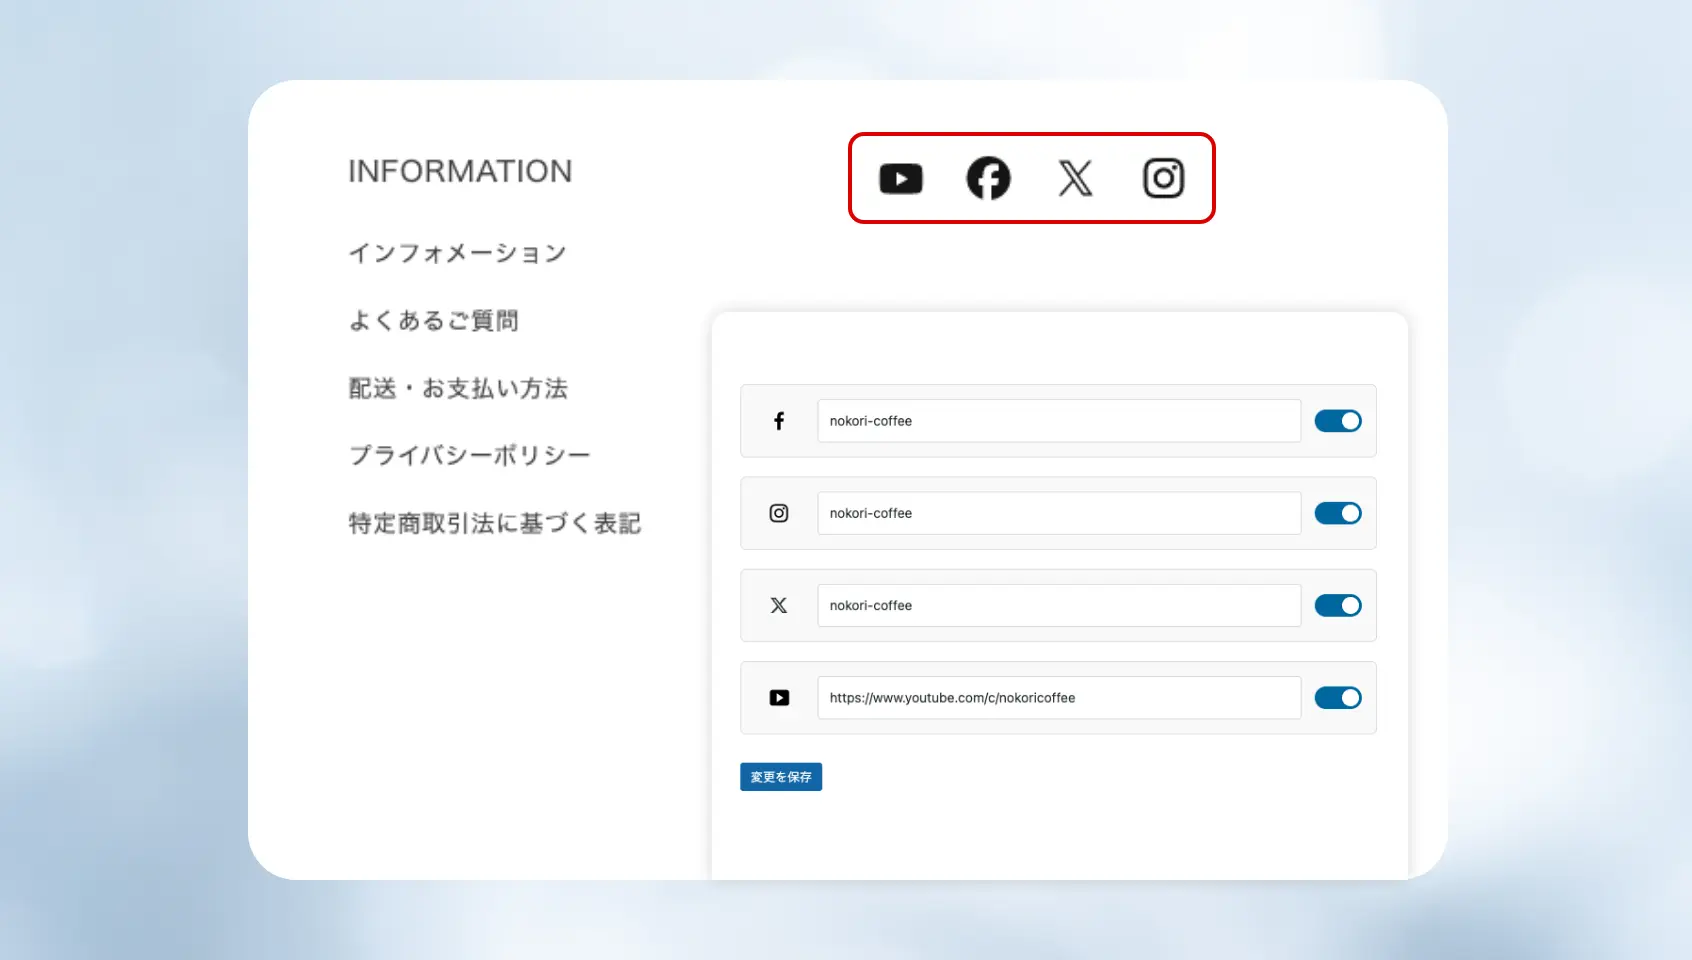The height and width of the screenshot is (960, 1692).
Task: Select the YouTube URL input field
Action: tap(1059, 698)
